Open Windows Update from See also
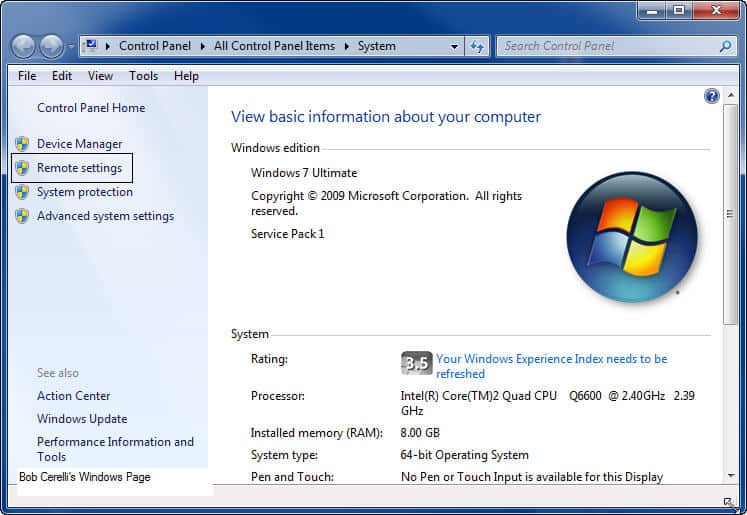747x515 pixels. point(82,419)
